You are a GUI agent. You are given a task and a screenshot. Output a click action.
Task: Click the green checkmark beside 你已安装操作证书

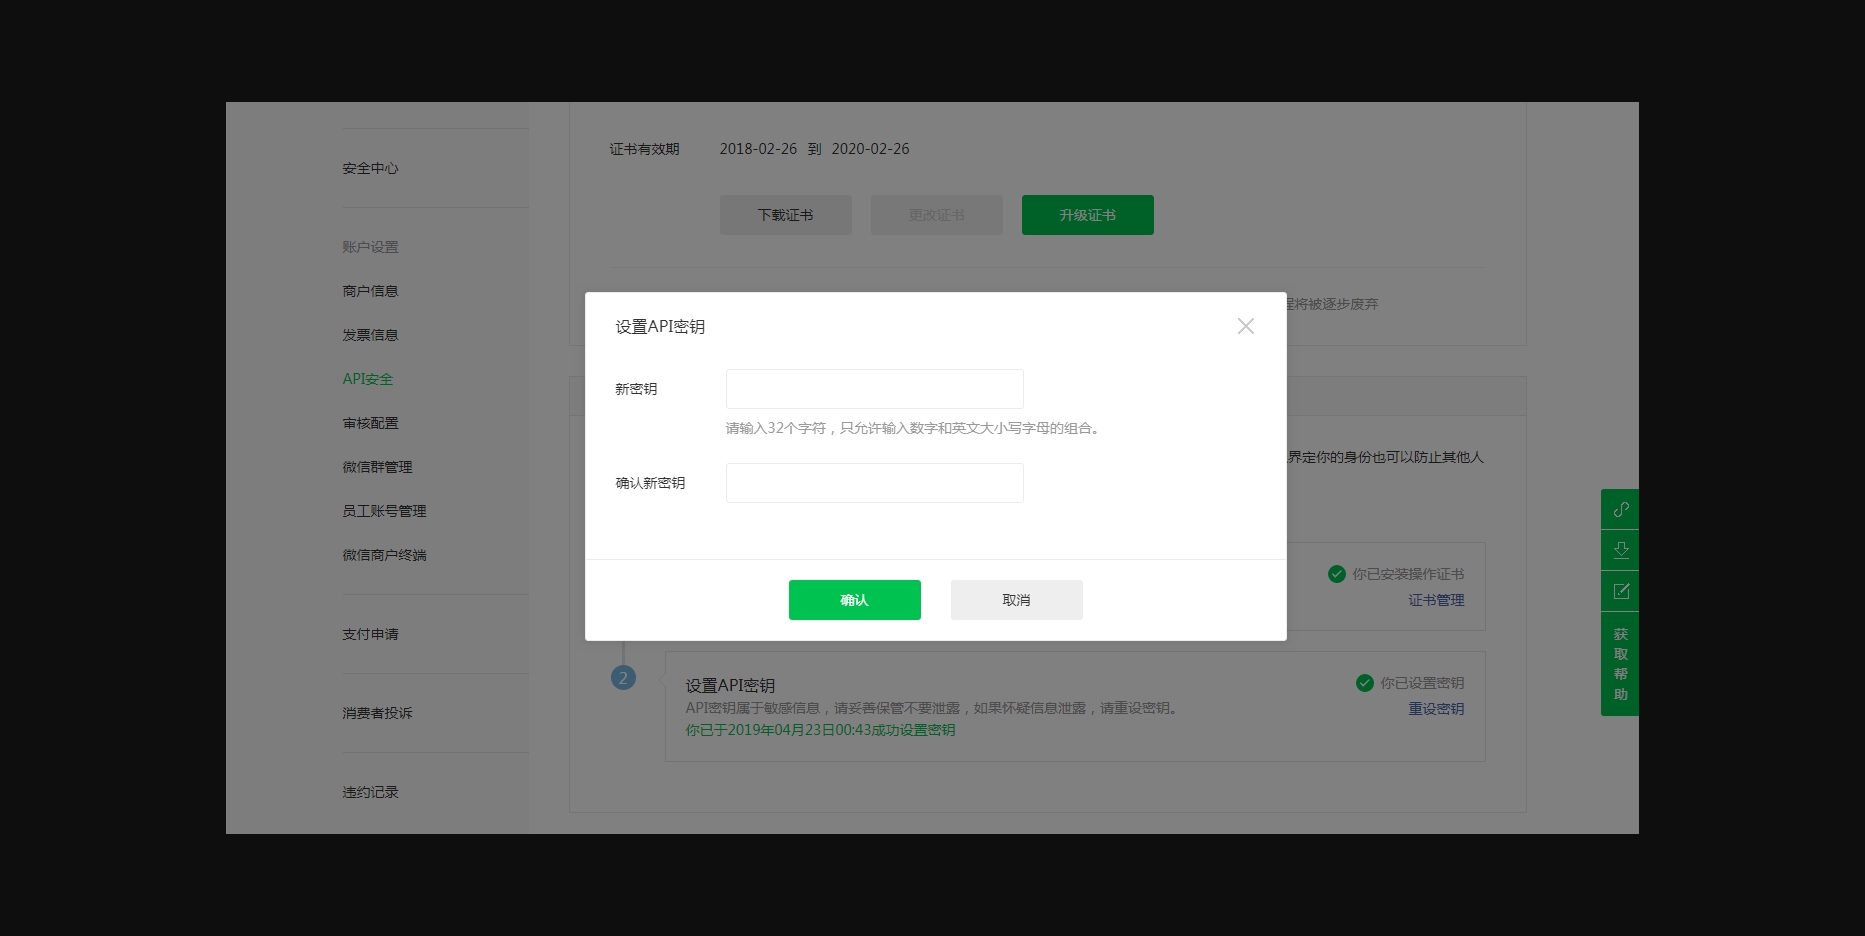pos(1336,574)
